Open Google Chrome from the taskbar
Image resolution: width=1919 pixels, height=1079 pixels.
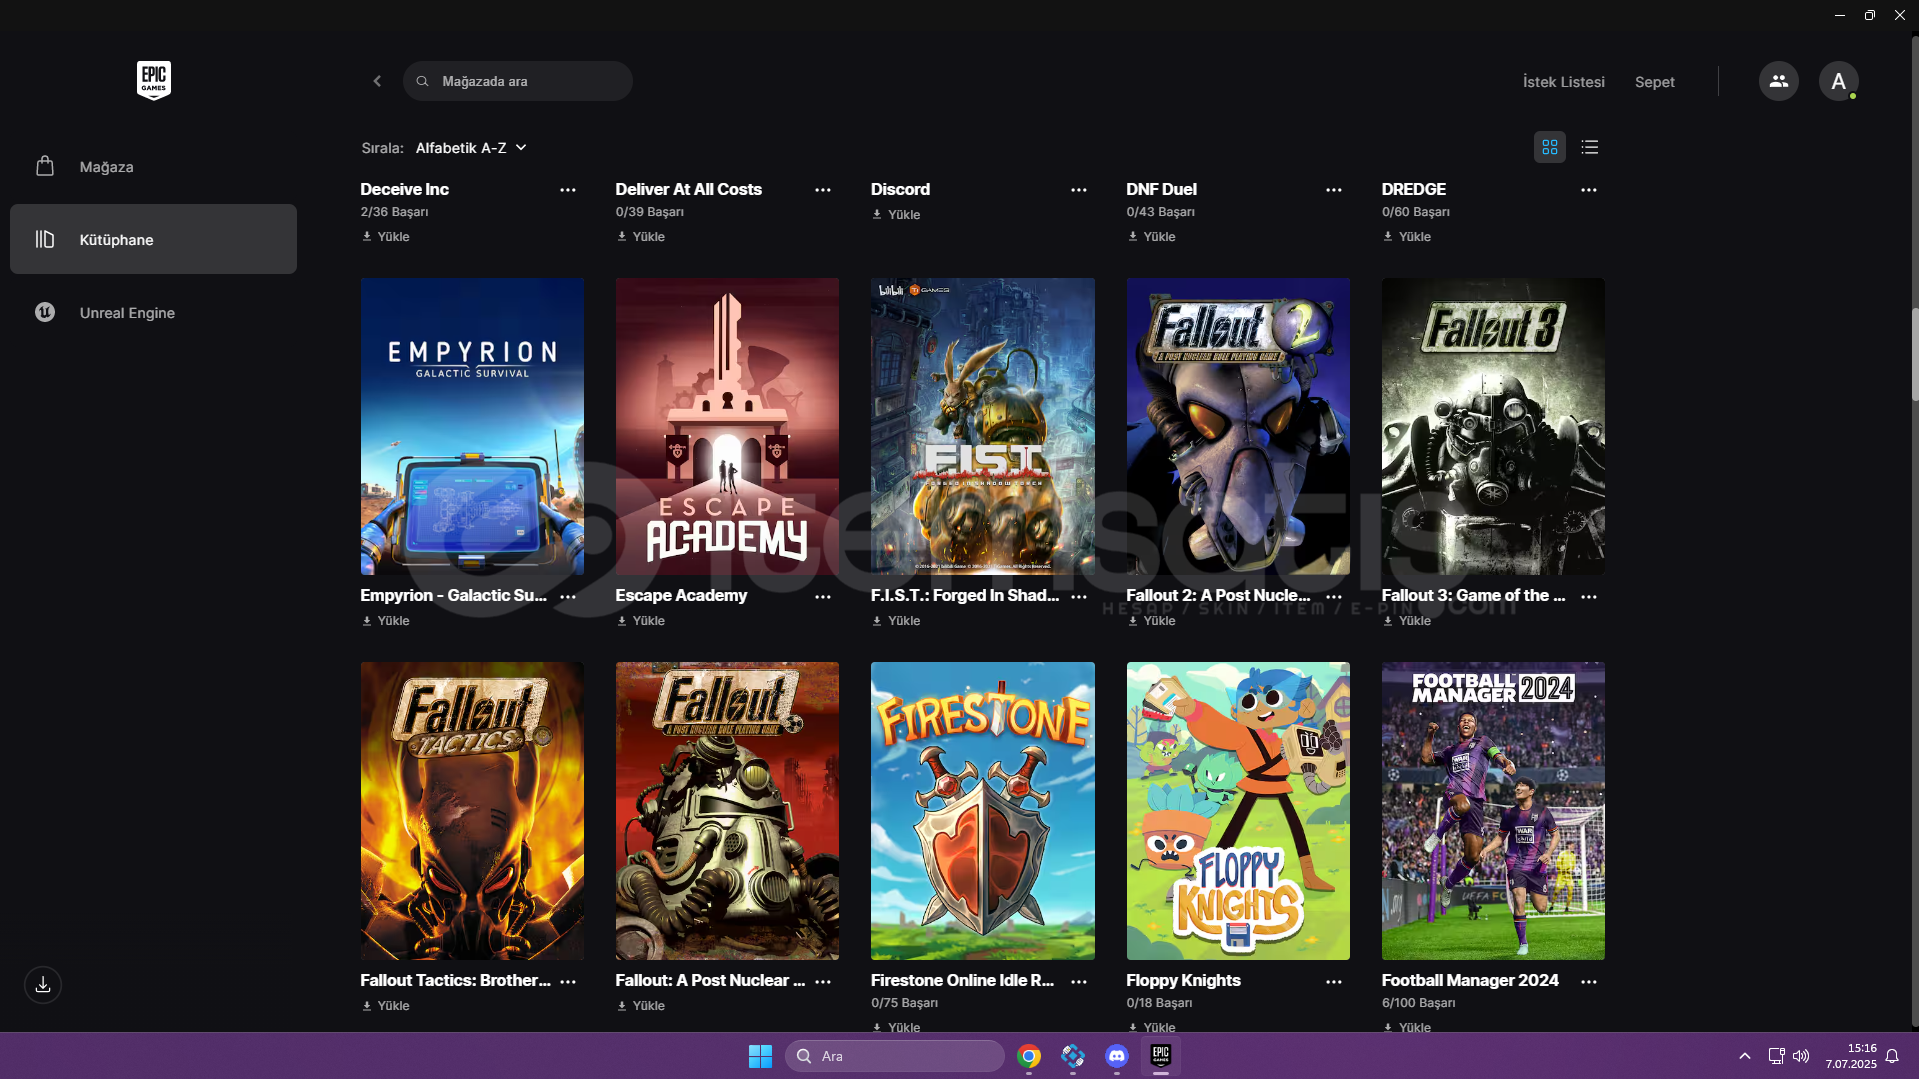coord(1029,1056)
